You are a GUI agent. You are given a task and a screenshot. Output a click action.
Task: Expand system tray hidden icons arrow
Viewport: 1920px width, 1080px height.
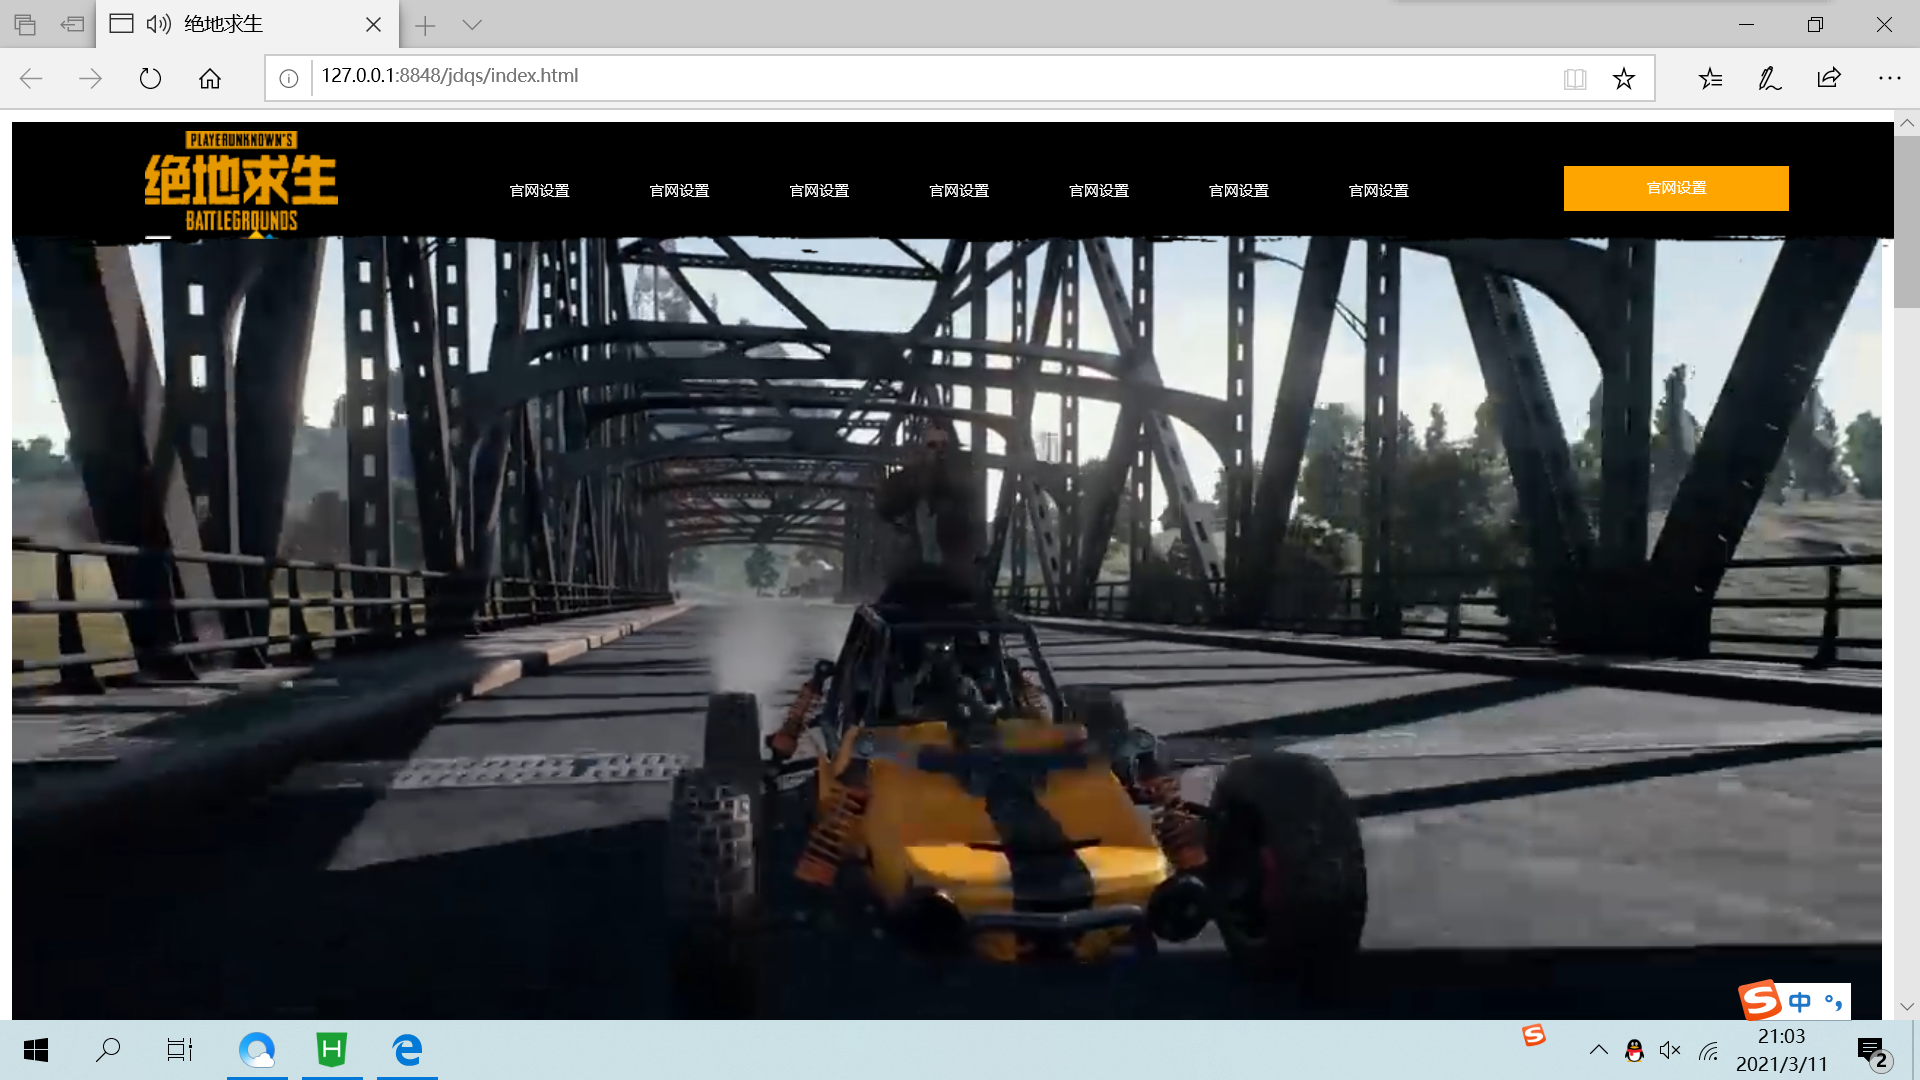(x=1598, y=1050)
